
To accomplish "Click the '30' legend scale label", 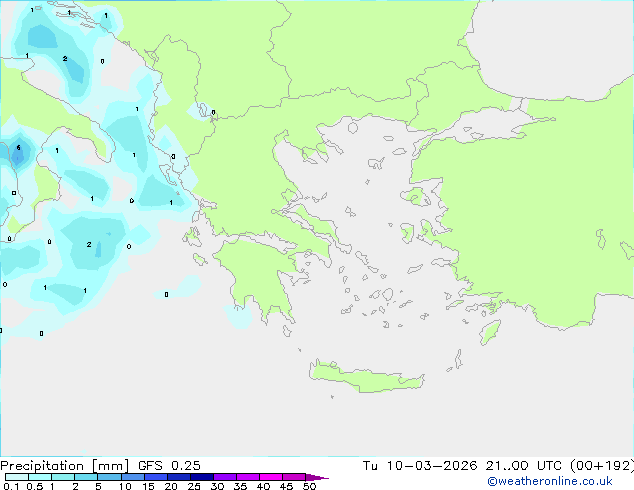I will 217,486.
